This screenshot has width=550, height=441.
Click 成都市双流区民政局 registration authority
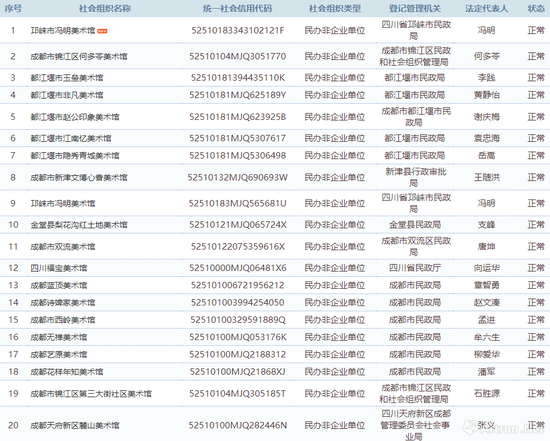[415, 247]
